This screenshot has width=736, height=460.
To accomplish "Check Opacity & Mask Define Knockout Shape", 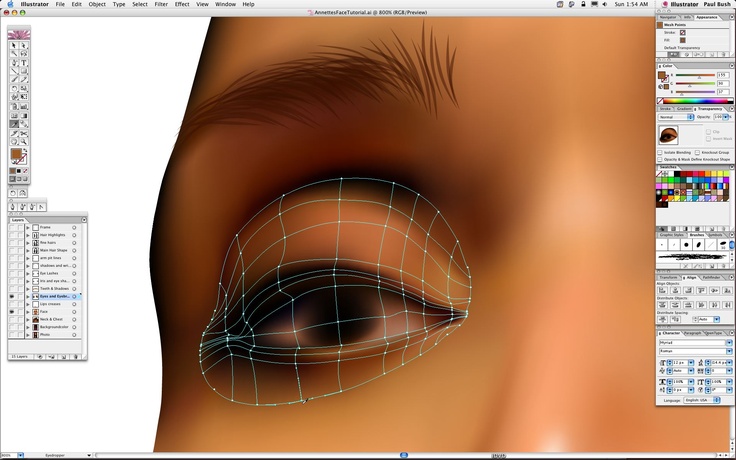I will coord(660,160).
